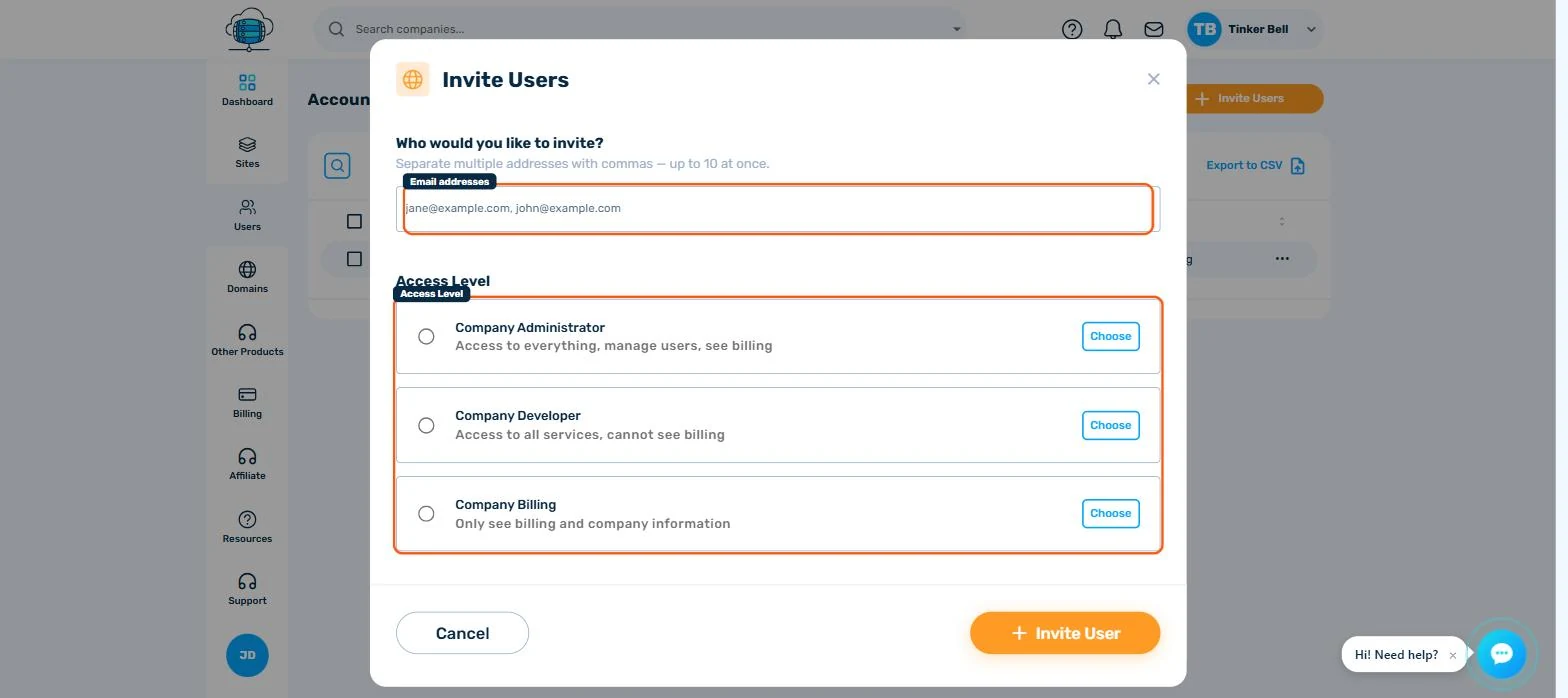This screenshot has height=698, width=1568.
Task: Go to Users in the sidebar
Action: click(247, 215)
